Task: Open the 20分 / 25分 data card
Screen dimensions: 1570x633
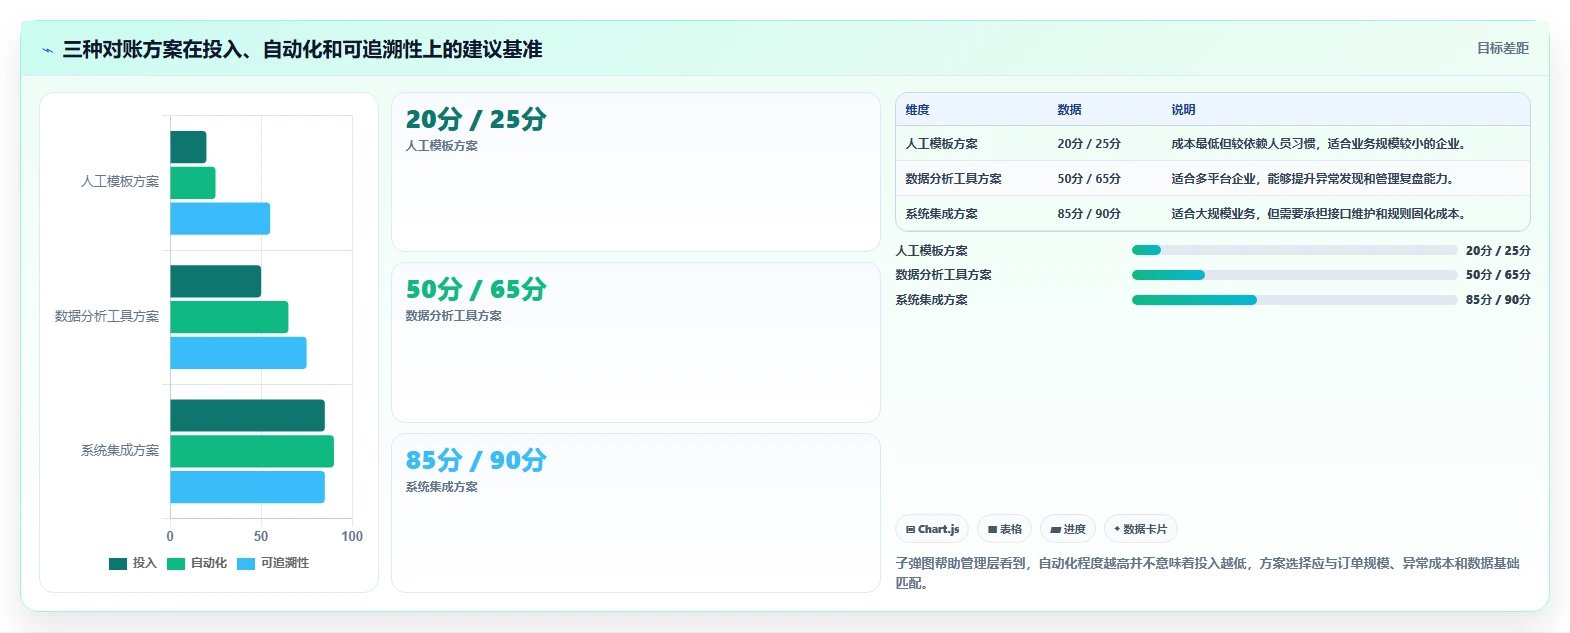Action: coord(636,172)
